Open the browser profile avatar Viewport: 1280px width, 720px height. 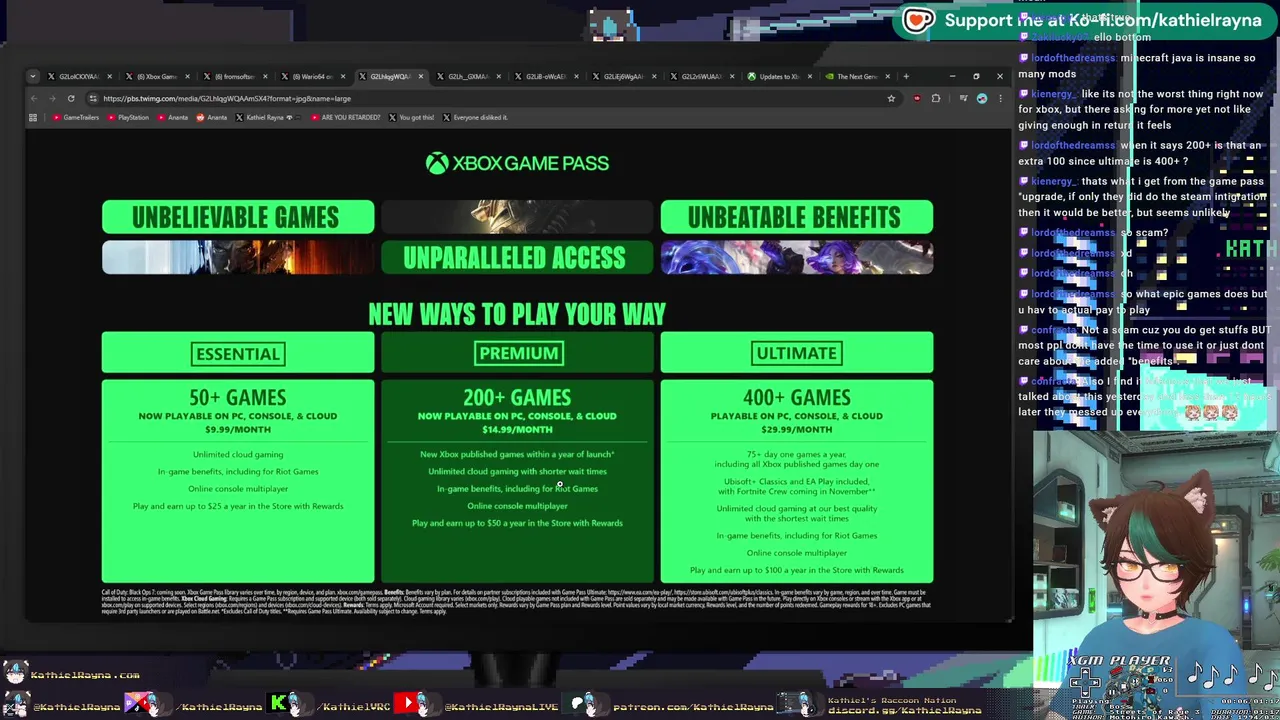pos(982,98)
